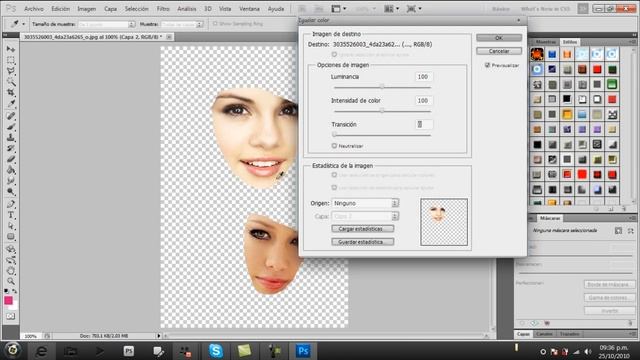Image resolution: width=640 pixels, height=360 pixels.
Task: Open the Imagen menu
Action: (x=87, y=9)
